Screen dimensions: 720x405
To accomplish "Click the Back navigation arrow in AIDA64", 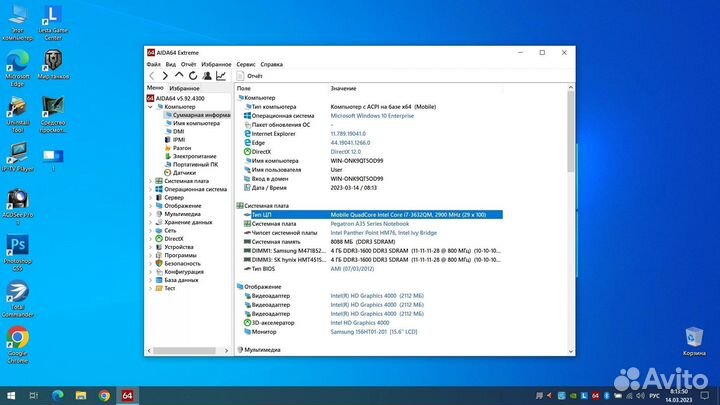I will pyautogui.click(x=152, y=76).
